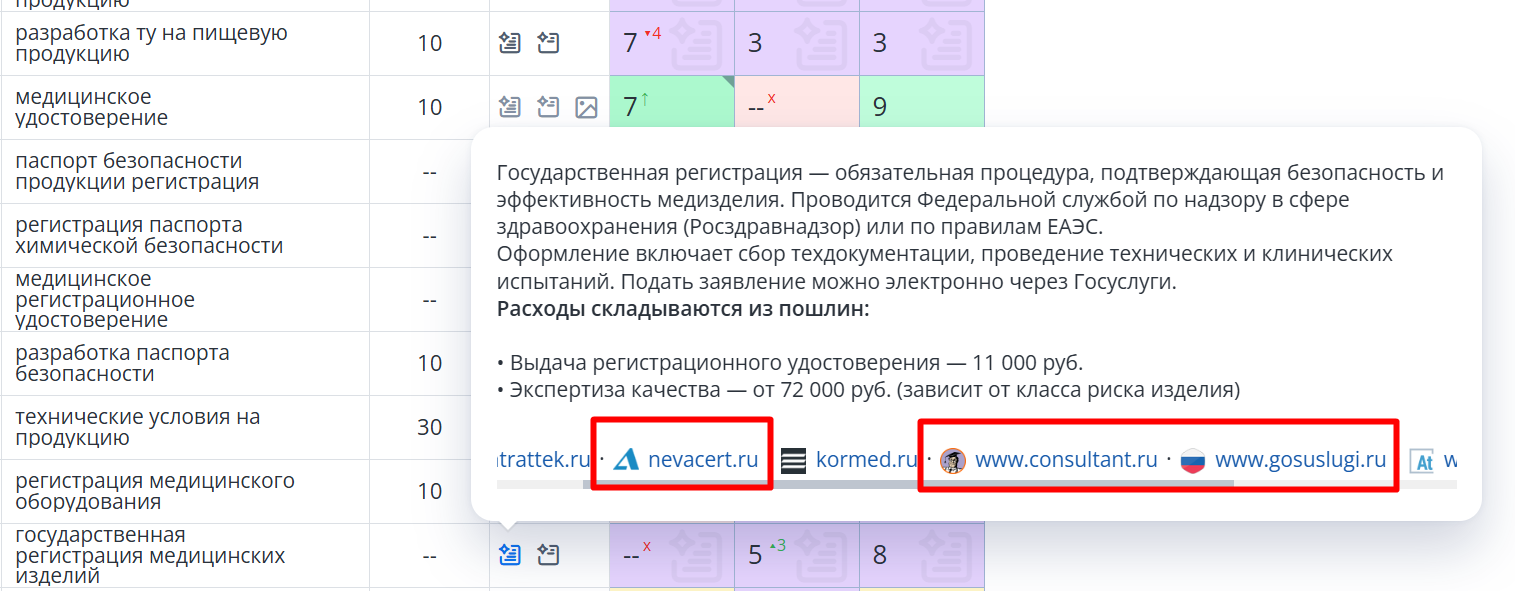Select keyword 'технические условия на продукцию'
The width and height of the screenshot is (1515, 591).
pyautogui.click(x=137, y=427)
